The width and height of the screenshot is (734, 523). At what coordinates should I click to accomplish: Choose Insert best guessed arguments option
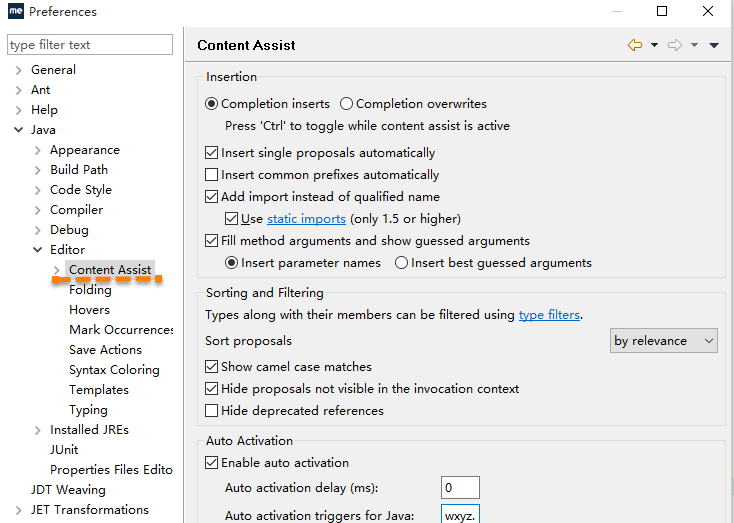tap(401, 263)
